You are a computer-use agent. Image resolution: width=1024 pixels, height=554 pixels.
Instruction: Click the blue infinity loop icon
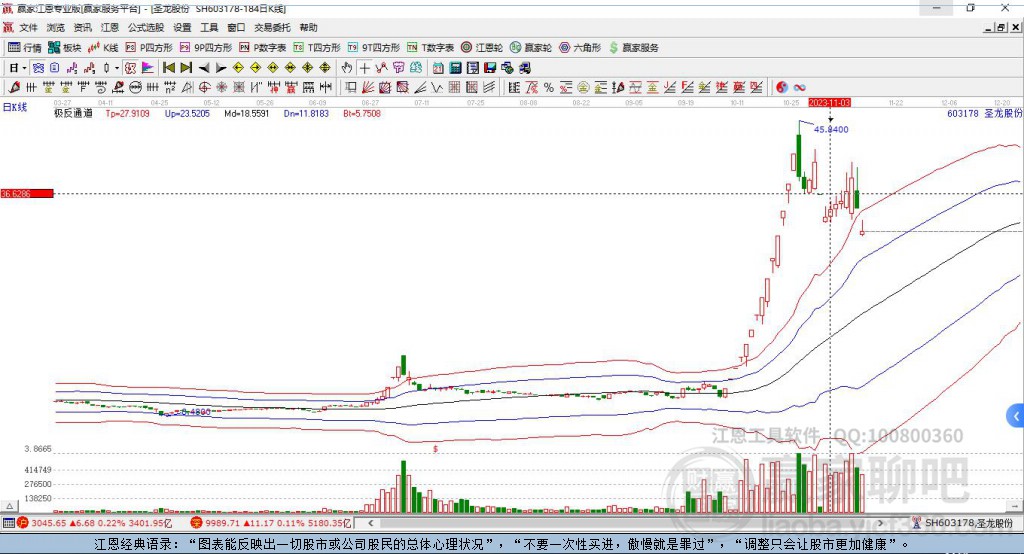799,87
